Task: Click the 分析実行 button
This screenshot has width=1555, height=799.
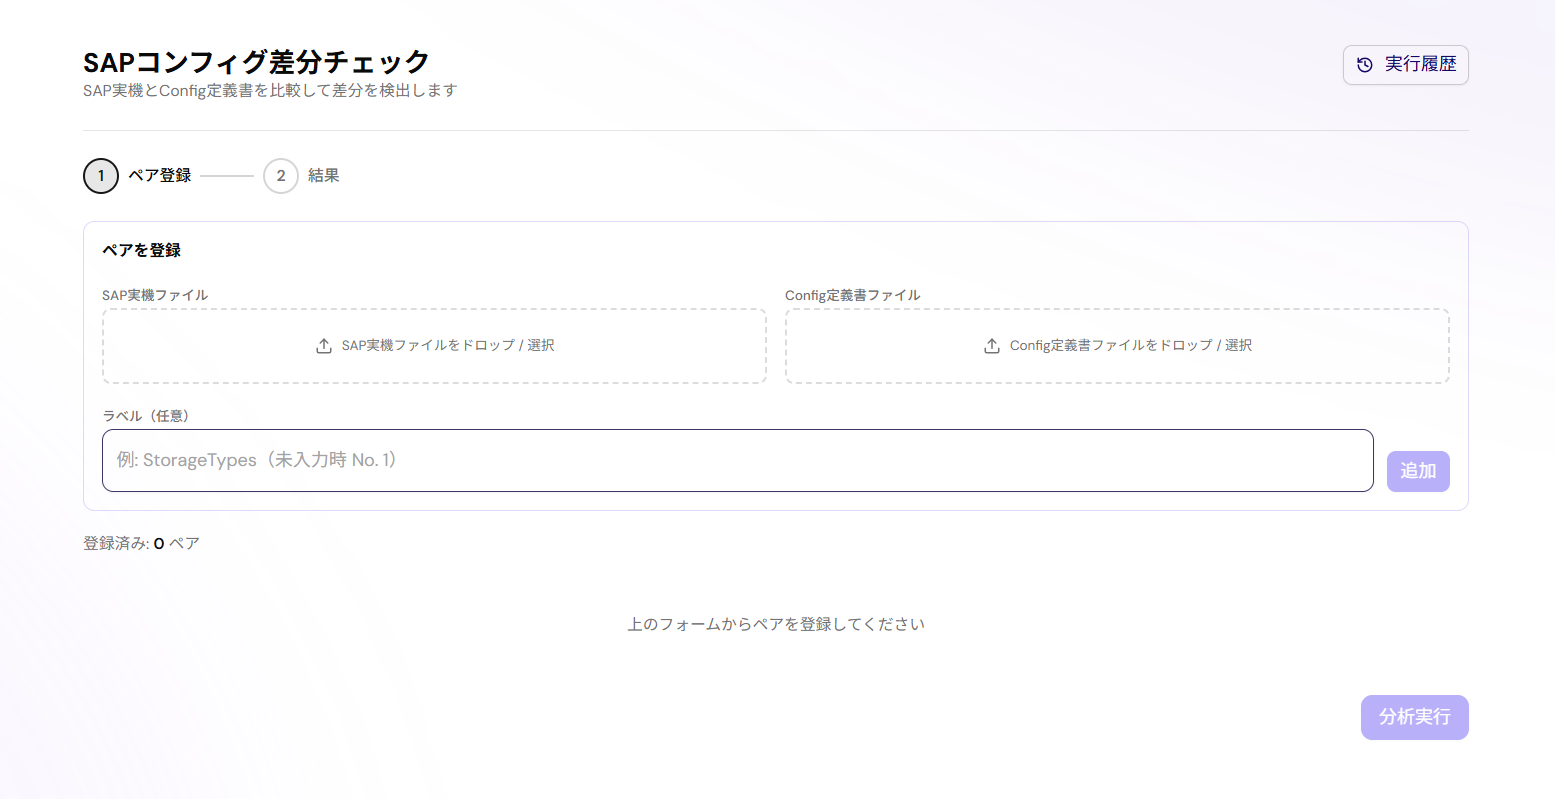Action: pos(1414,718)
